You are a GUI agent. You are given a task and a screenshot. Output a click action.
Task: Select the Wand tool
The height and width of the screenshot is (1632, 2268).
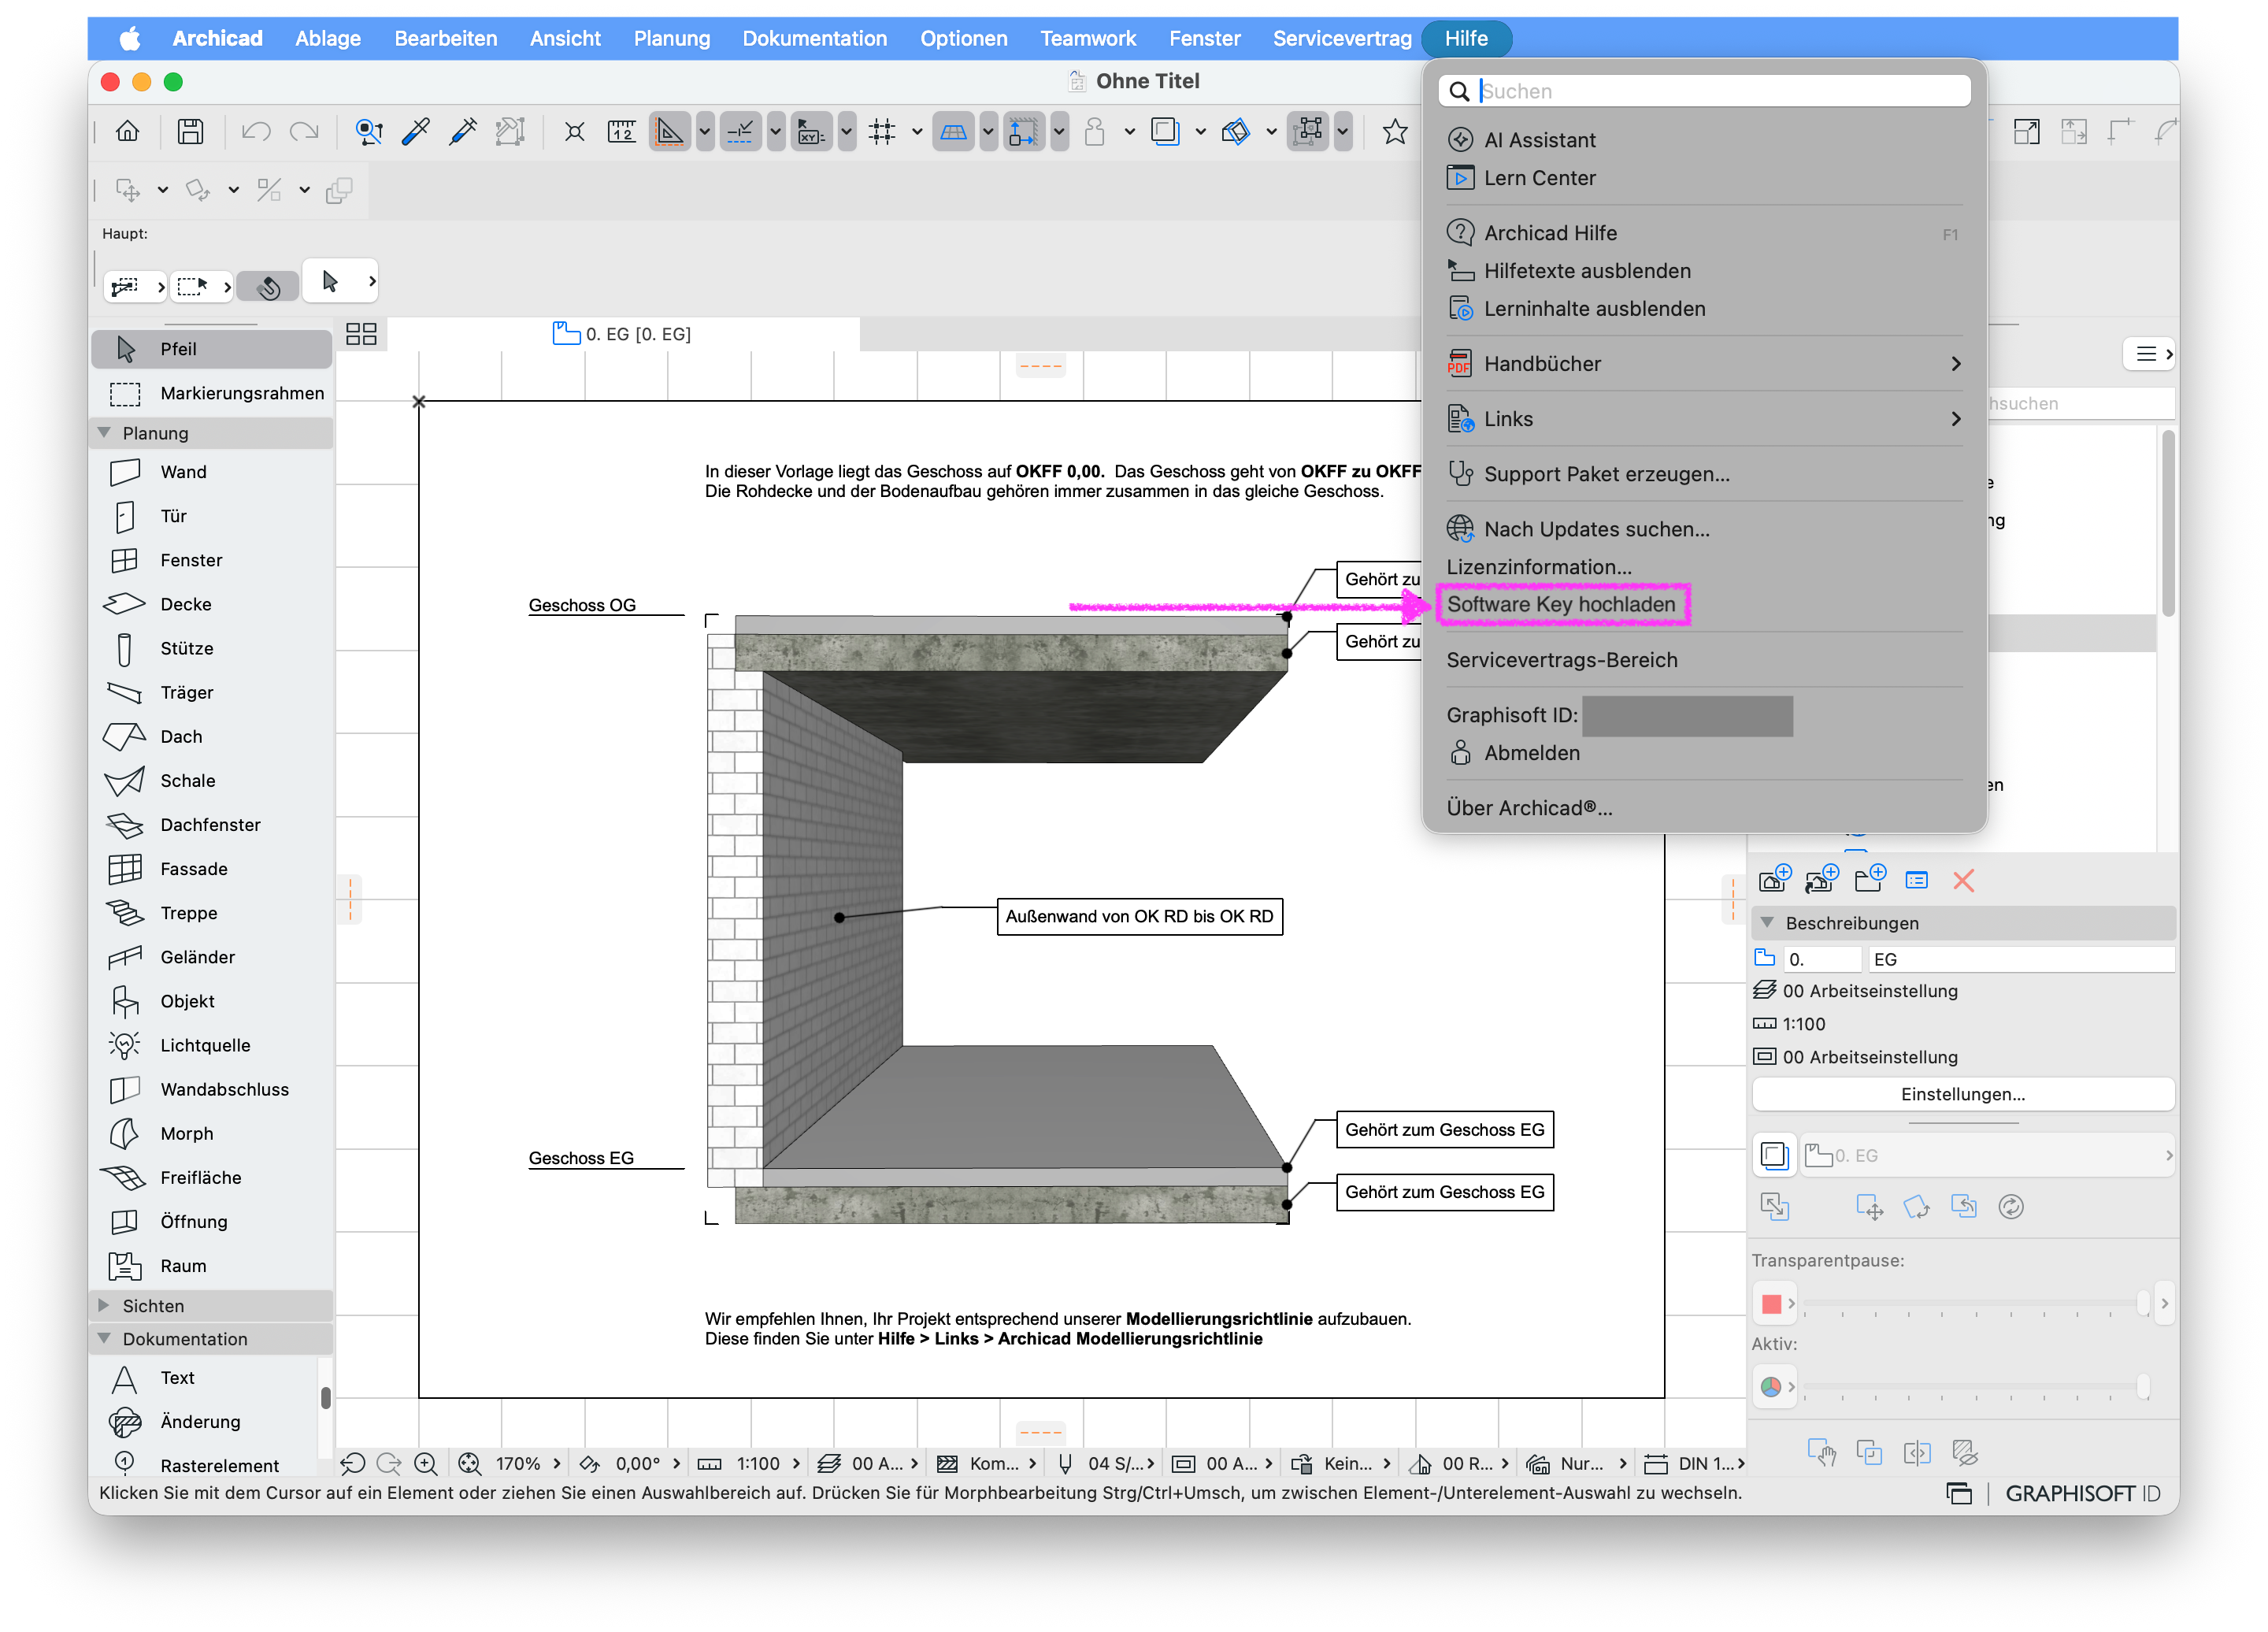pyautogui.click(x=211, y=472)
